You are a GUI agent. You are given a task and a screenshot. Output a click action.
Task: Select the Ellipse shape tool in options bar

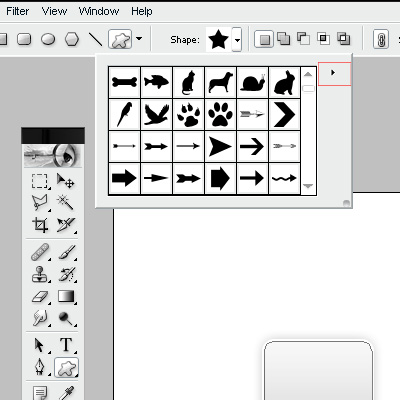tap(48, 39)
